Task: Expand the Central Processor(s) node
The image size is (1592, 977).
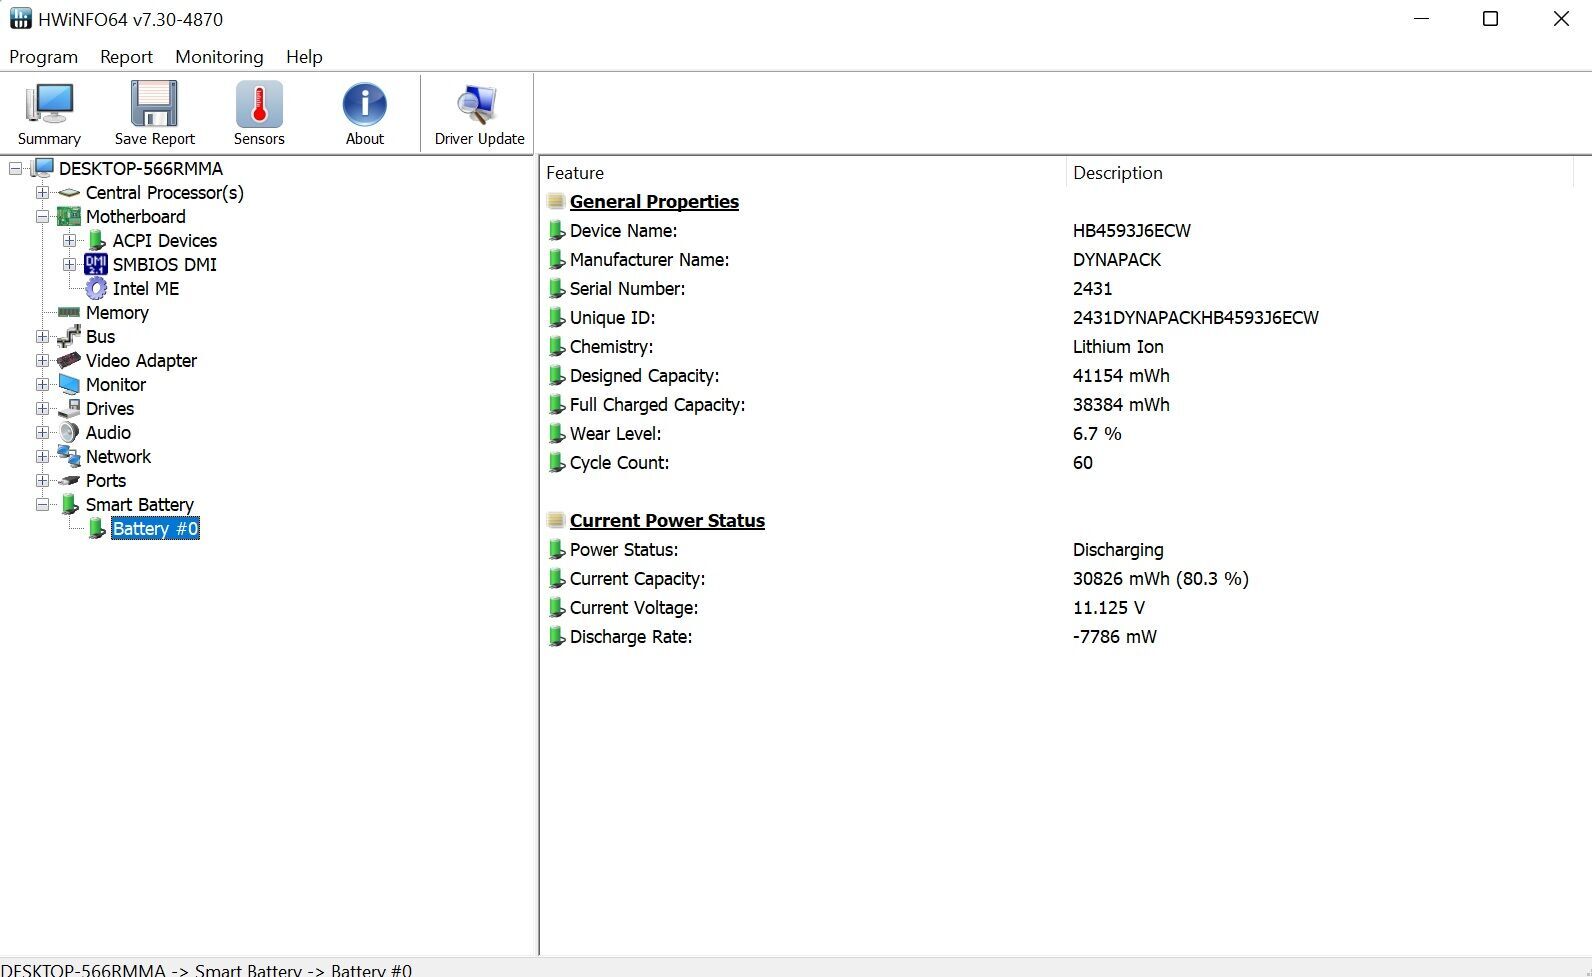Action: pyautogui.click(x=42, y=192)
